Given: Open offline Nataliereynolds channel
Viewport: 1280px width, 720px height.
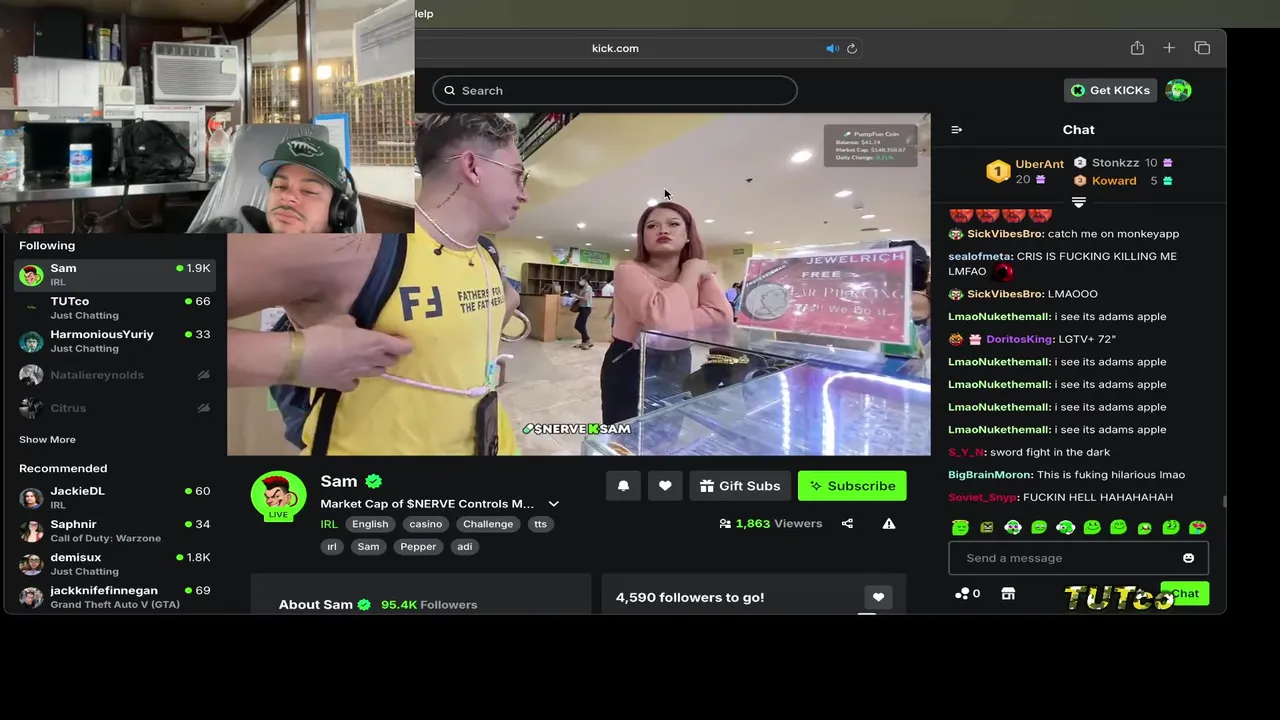Looking at the screenshot, I should tap(115, 375).
